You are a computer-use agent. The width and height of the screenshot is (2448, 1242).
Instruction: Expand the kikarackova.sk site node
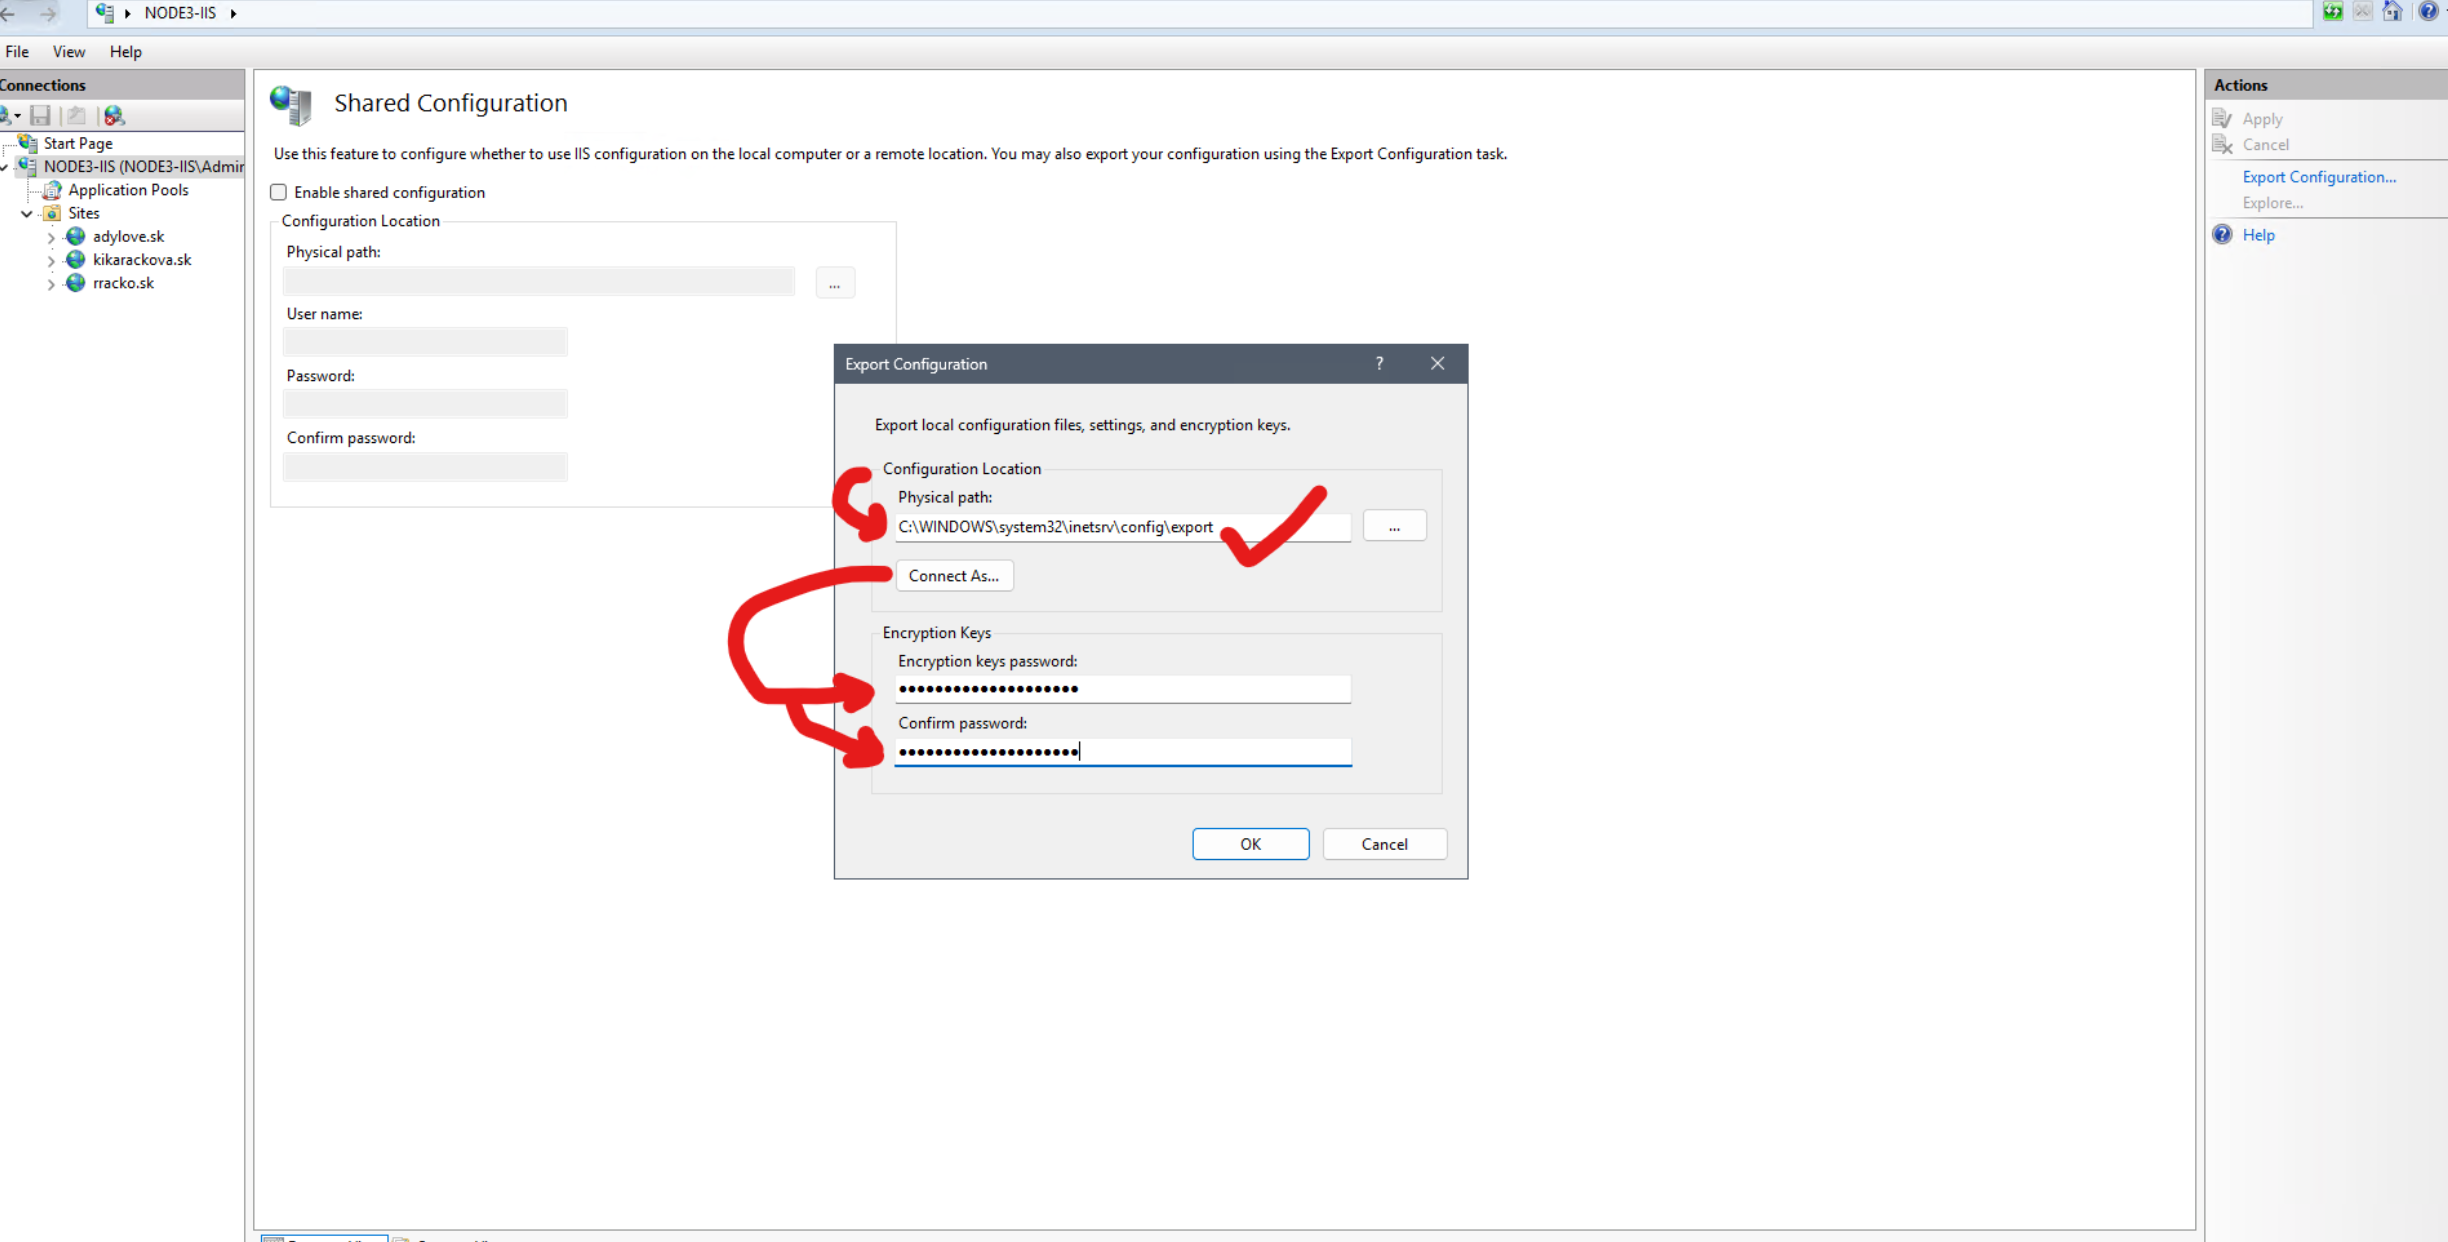pyautogui.click(x=51, y=261)
